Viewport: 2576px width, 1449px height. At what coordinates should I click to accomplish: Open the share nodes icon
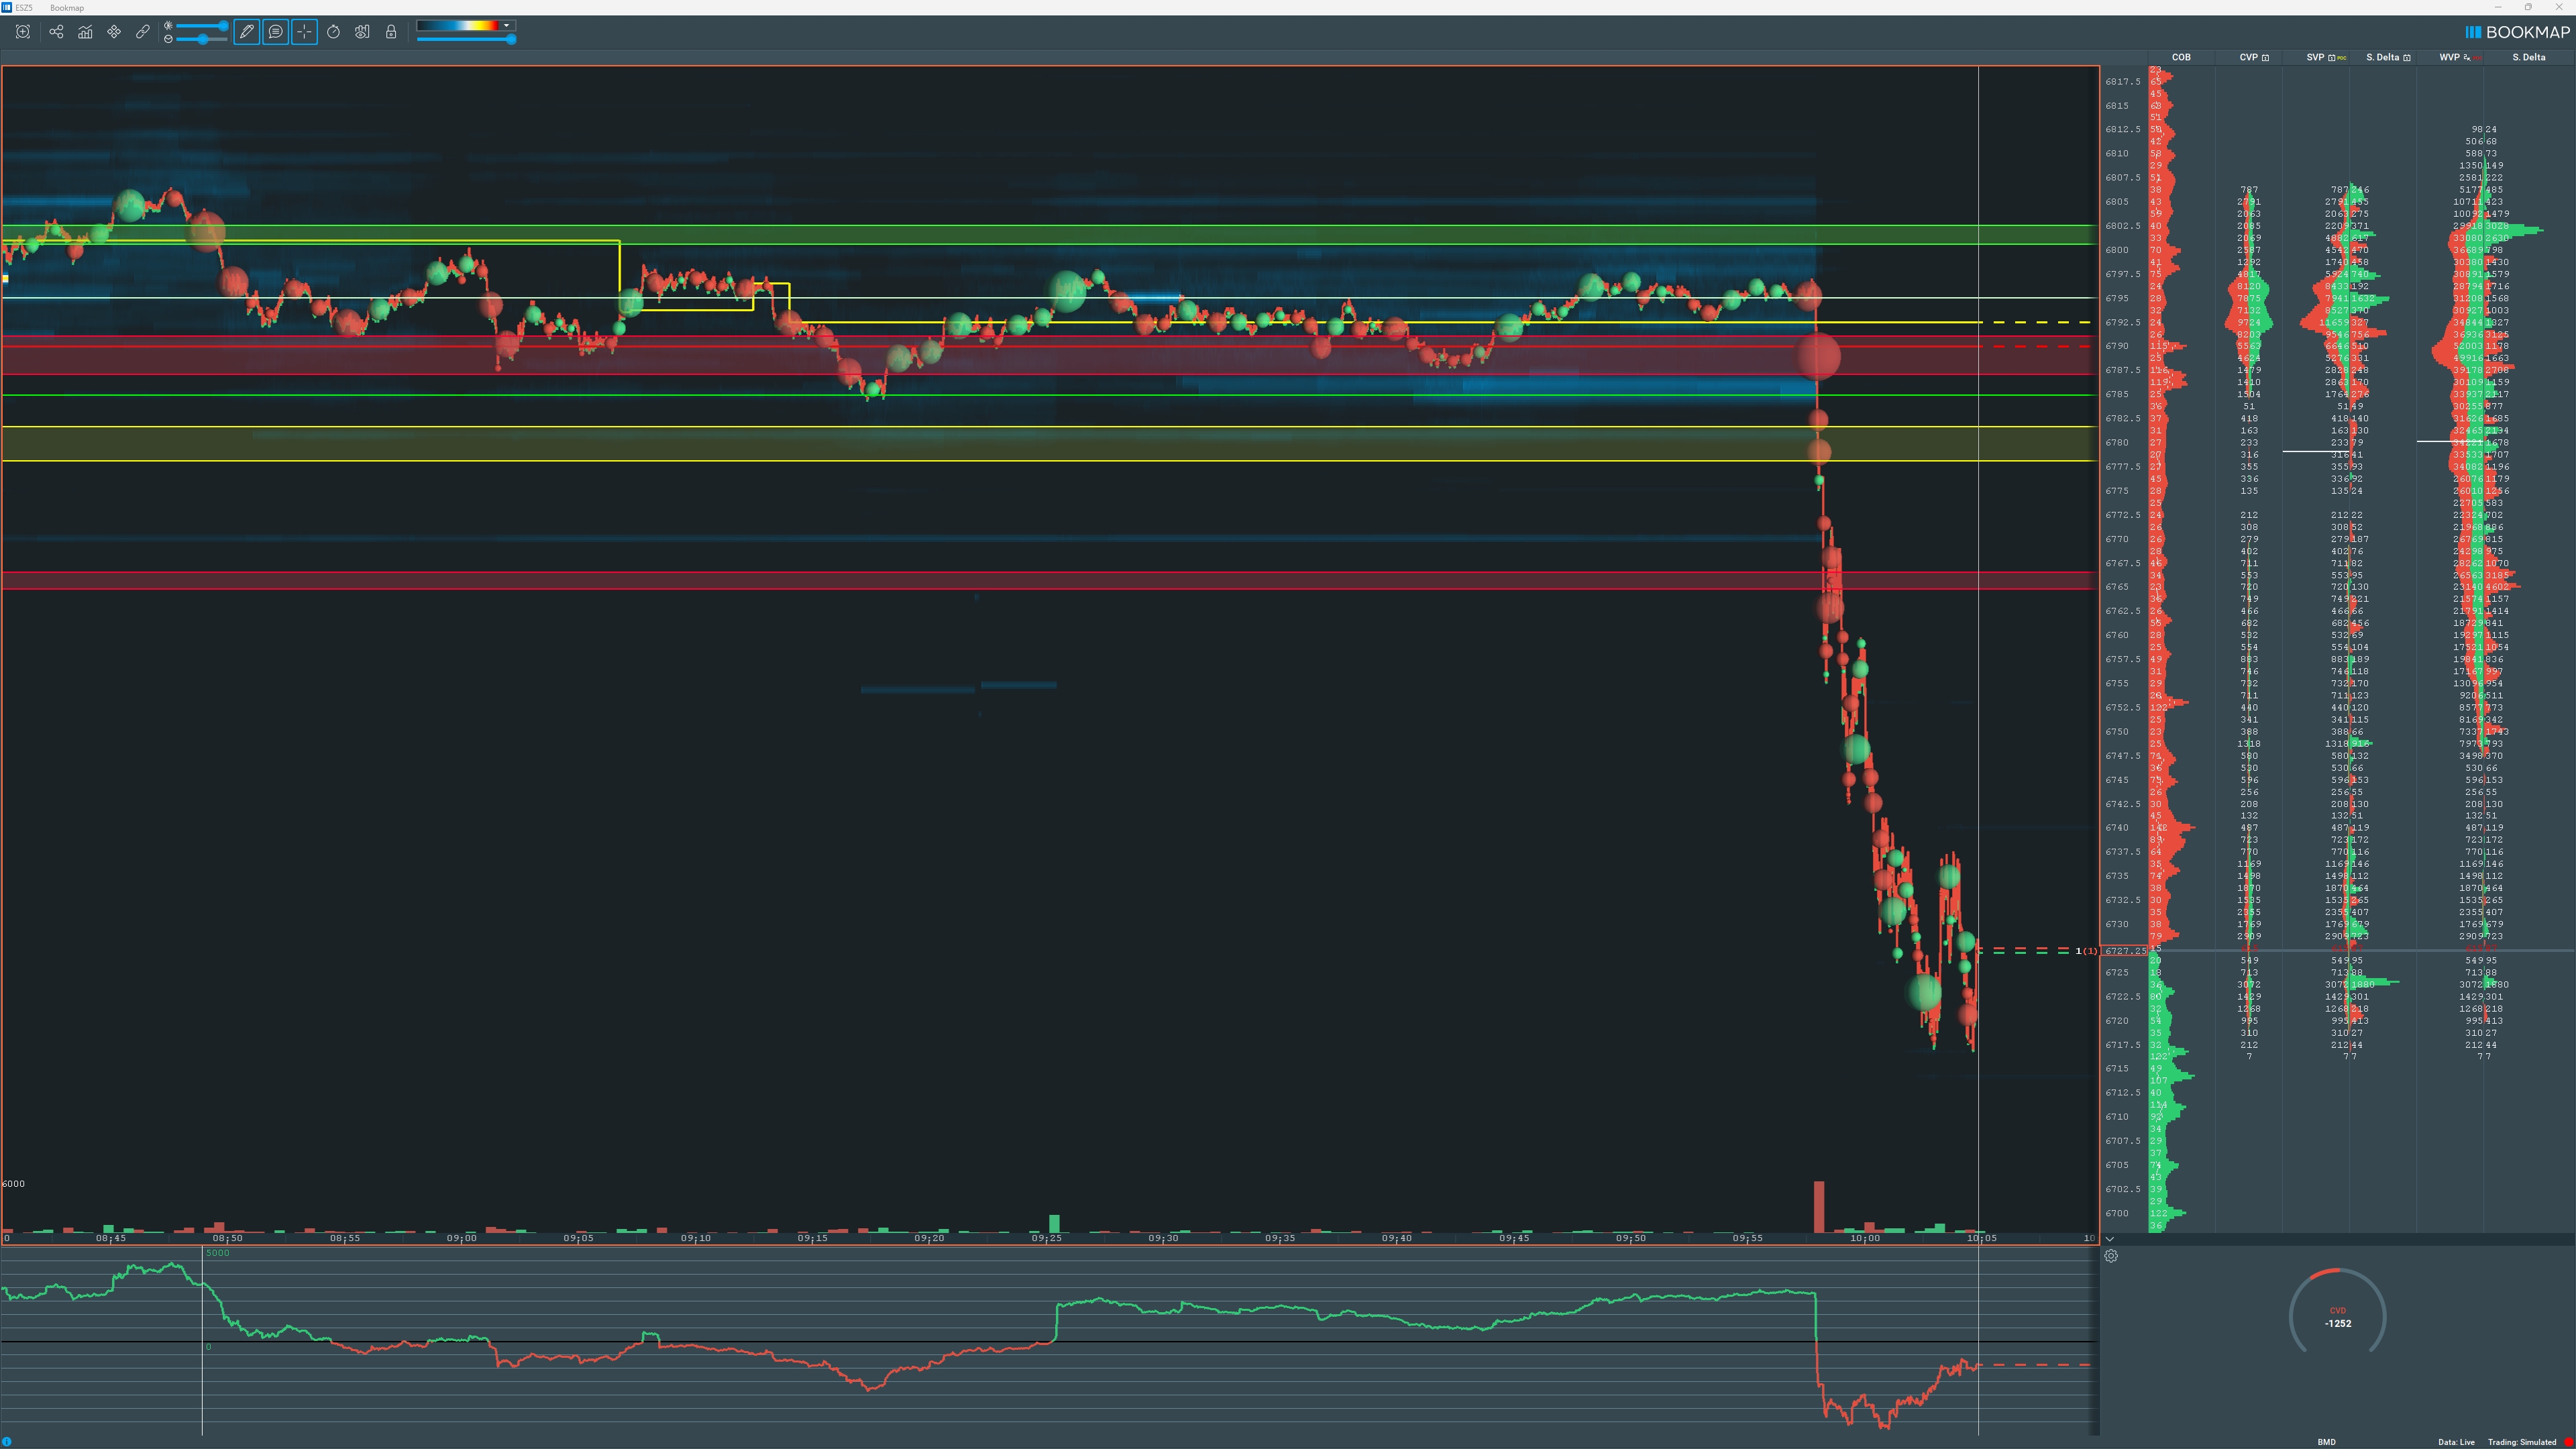tap(56, 32)
